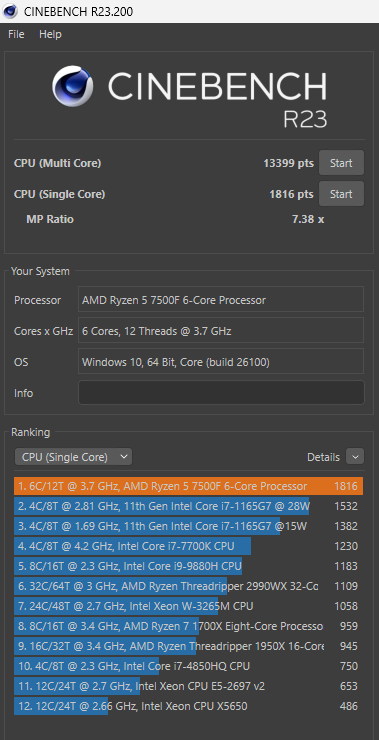Expand the Details dropdown arrow
Screen dimensions: 379x740
[x=355, y=457]
